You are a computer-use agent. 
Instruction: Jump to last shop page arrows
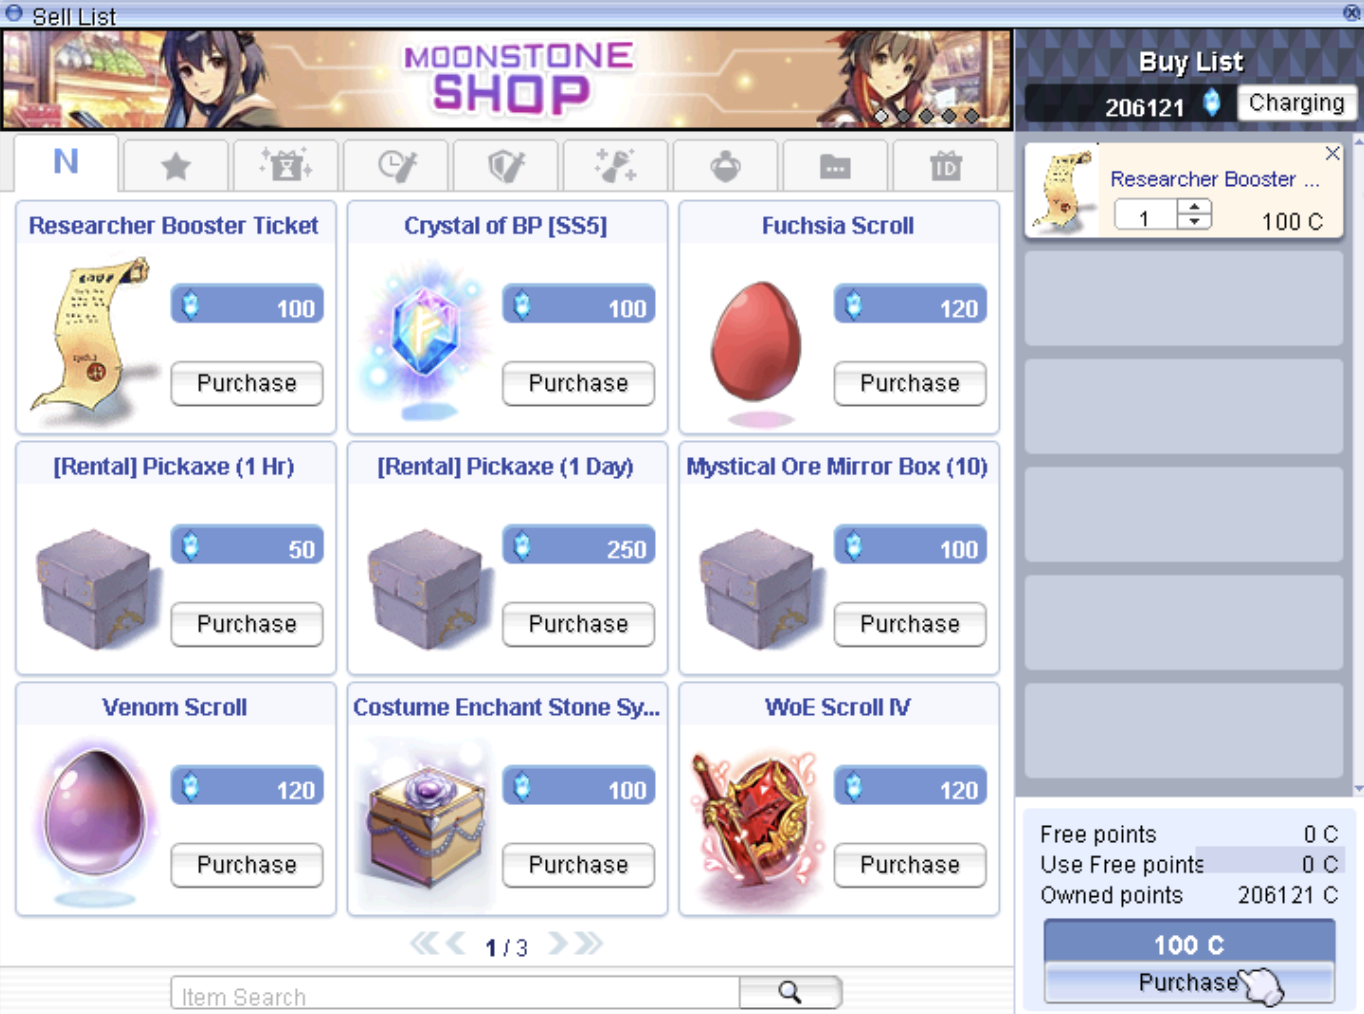[x=589, y=943]
